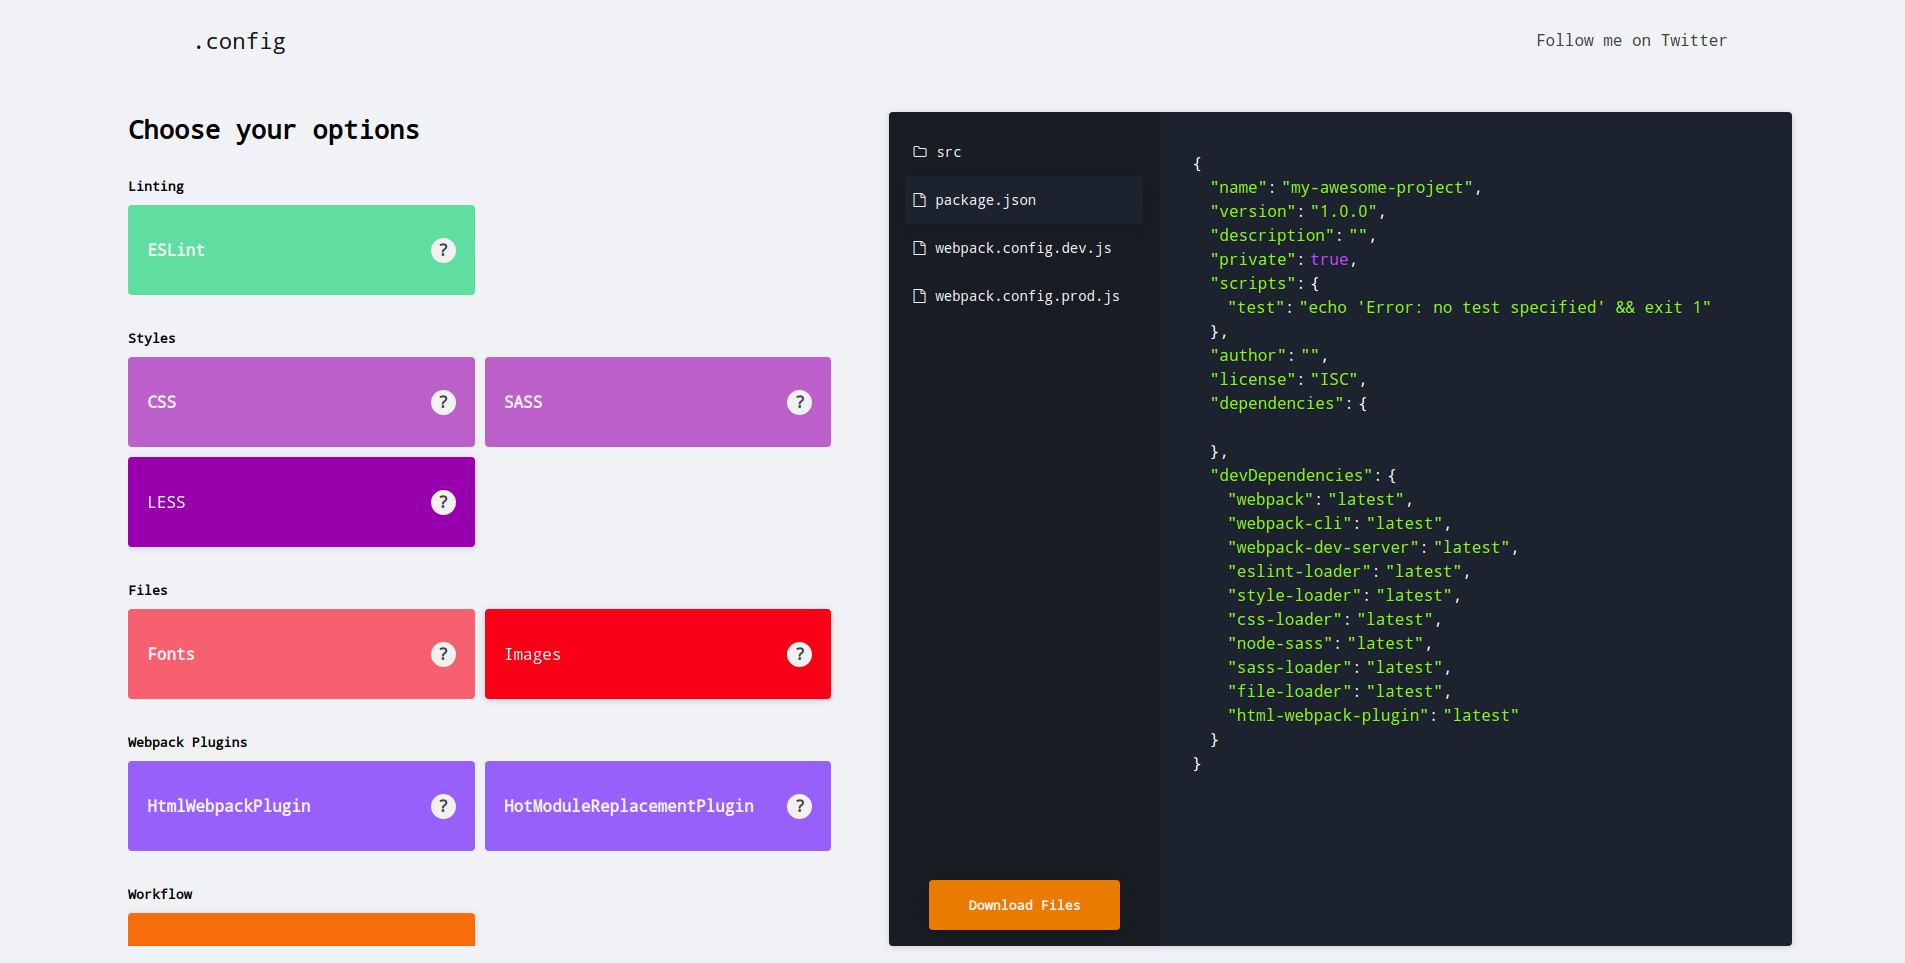This screenshot has width=1905, height=963.
Task: Click the "version": "1.0.0" code line
Action: click(x=1298, y=211)
